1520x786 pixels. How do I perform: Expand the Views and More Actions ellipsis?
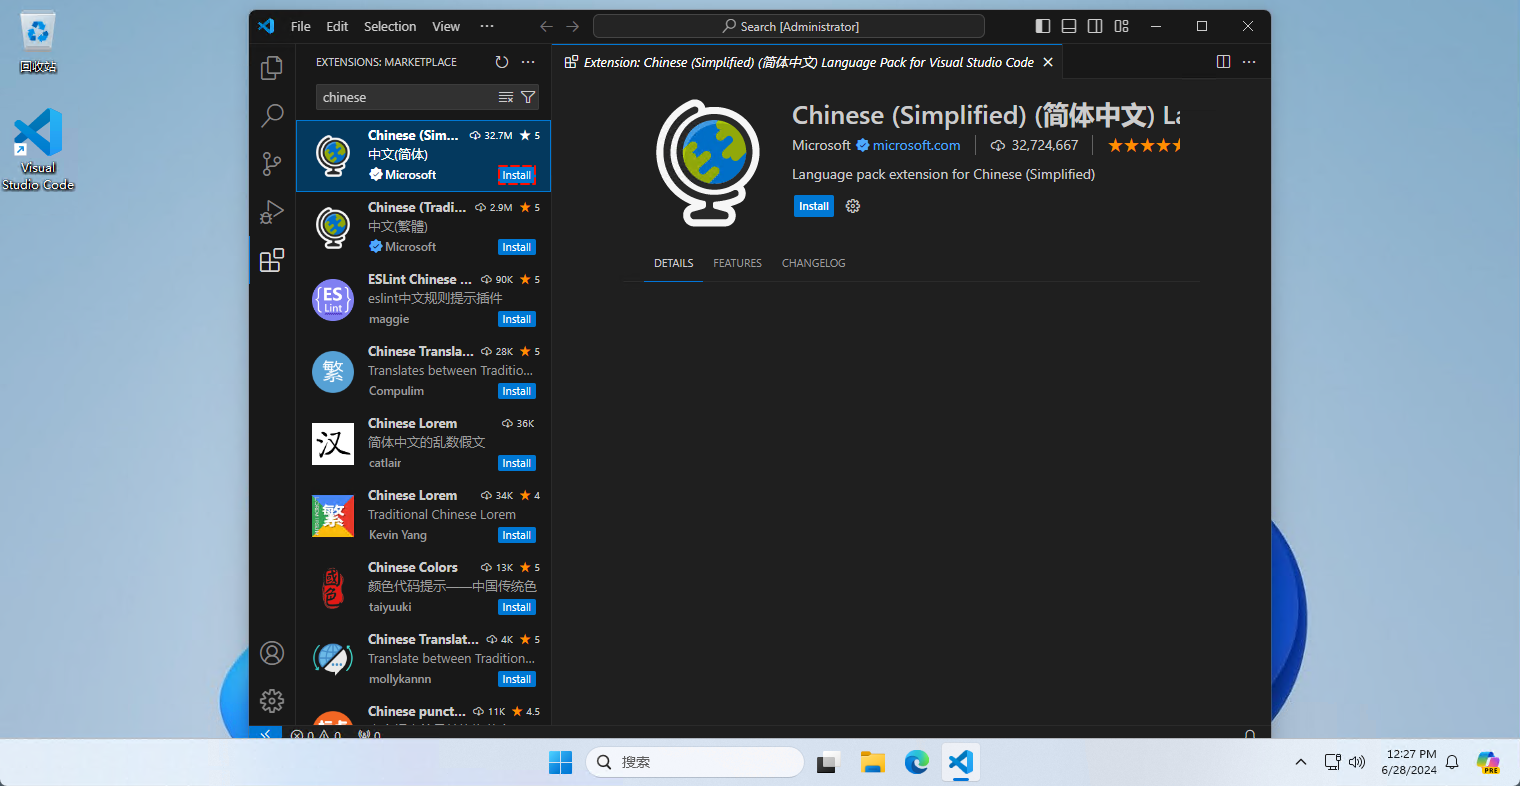click(528, 62)
